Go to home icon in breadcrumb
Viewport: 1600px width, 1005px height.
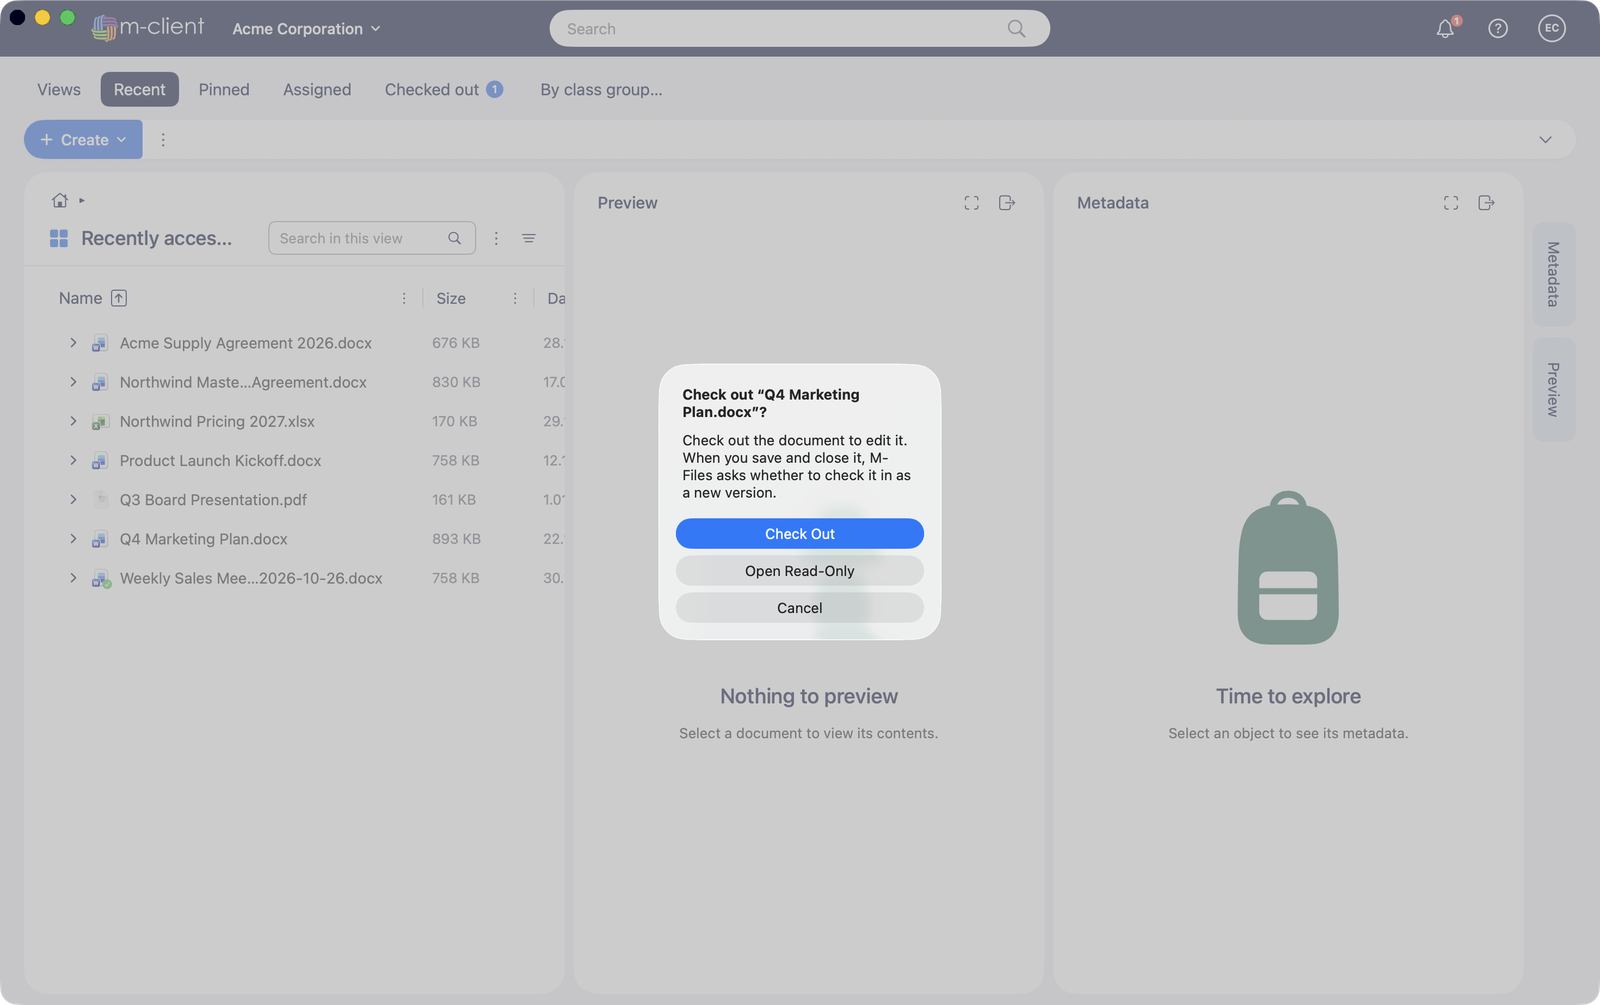point(60,200)
